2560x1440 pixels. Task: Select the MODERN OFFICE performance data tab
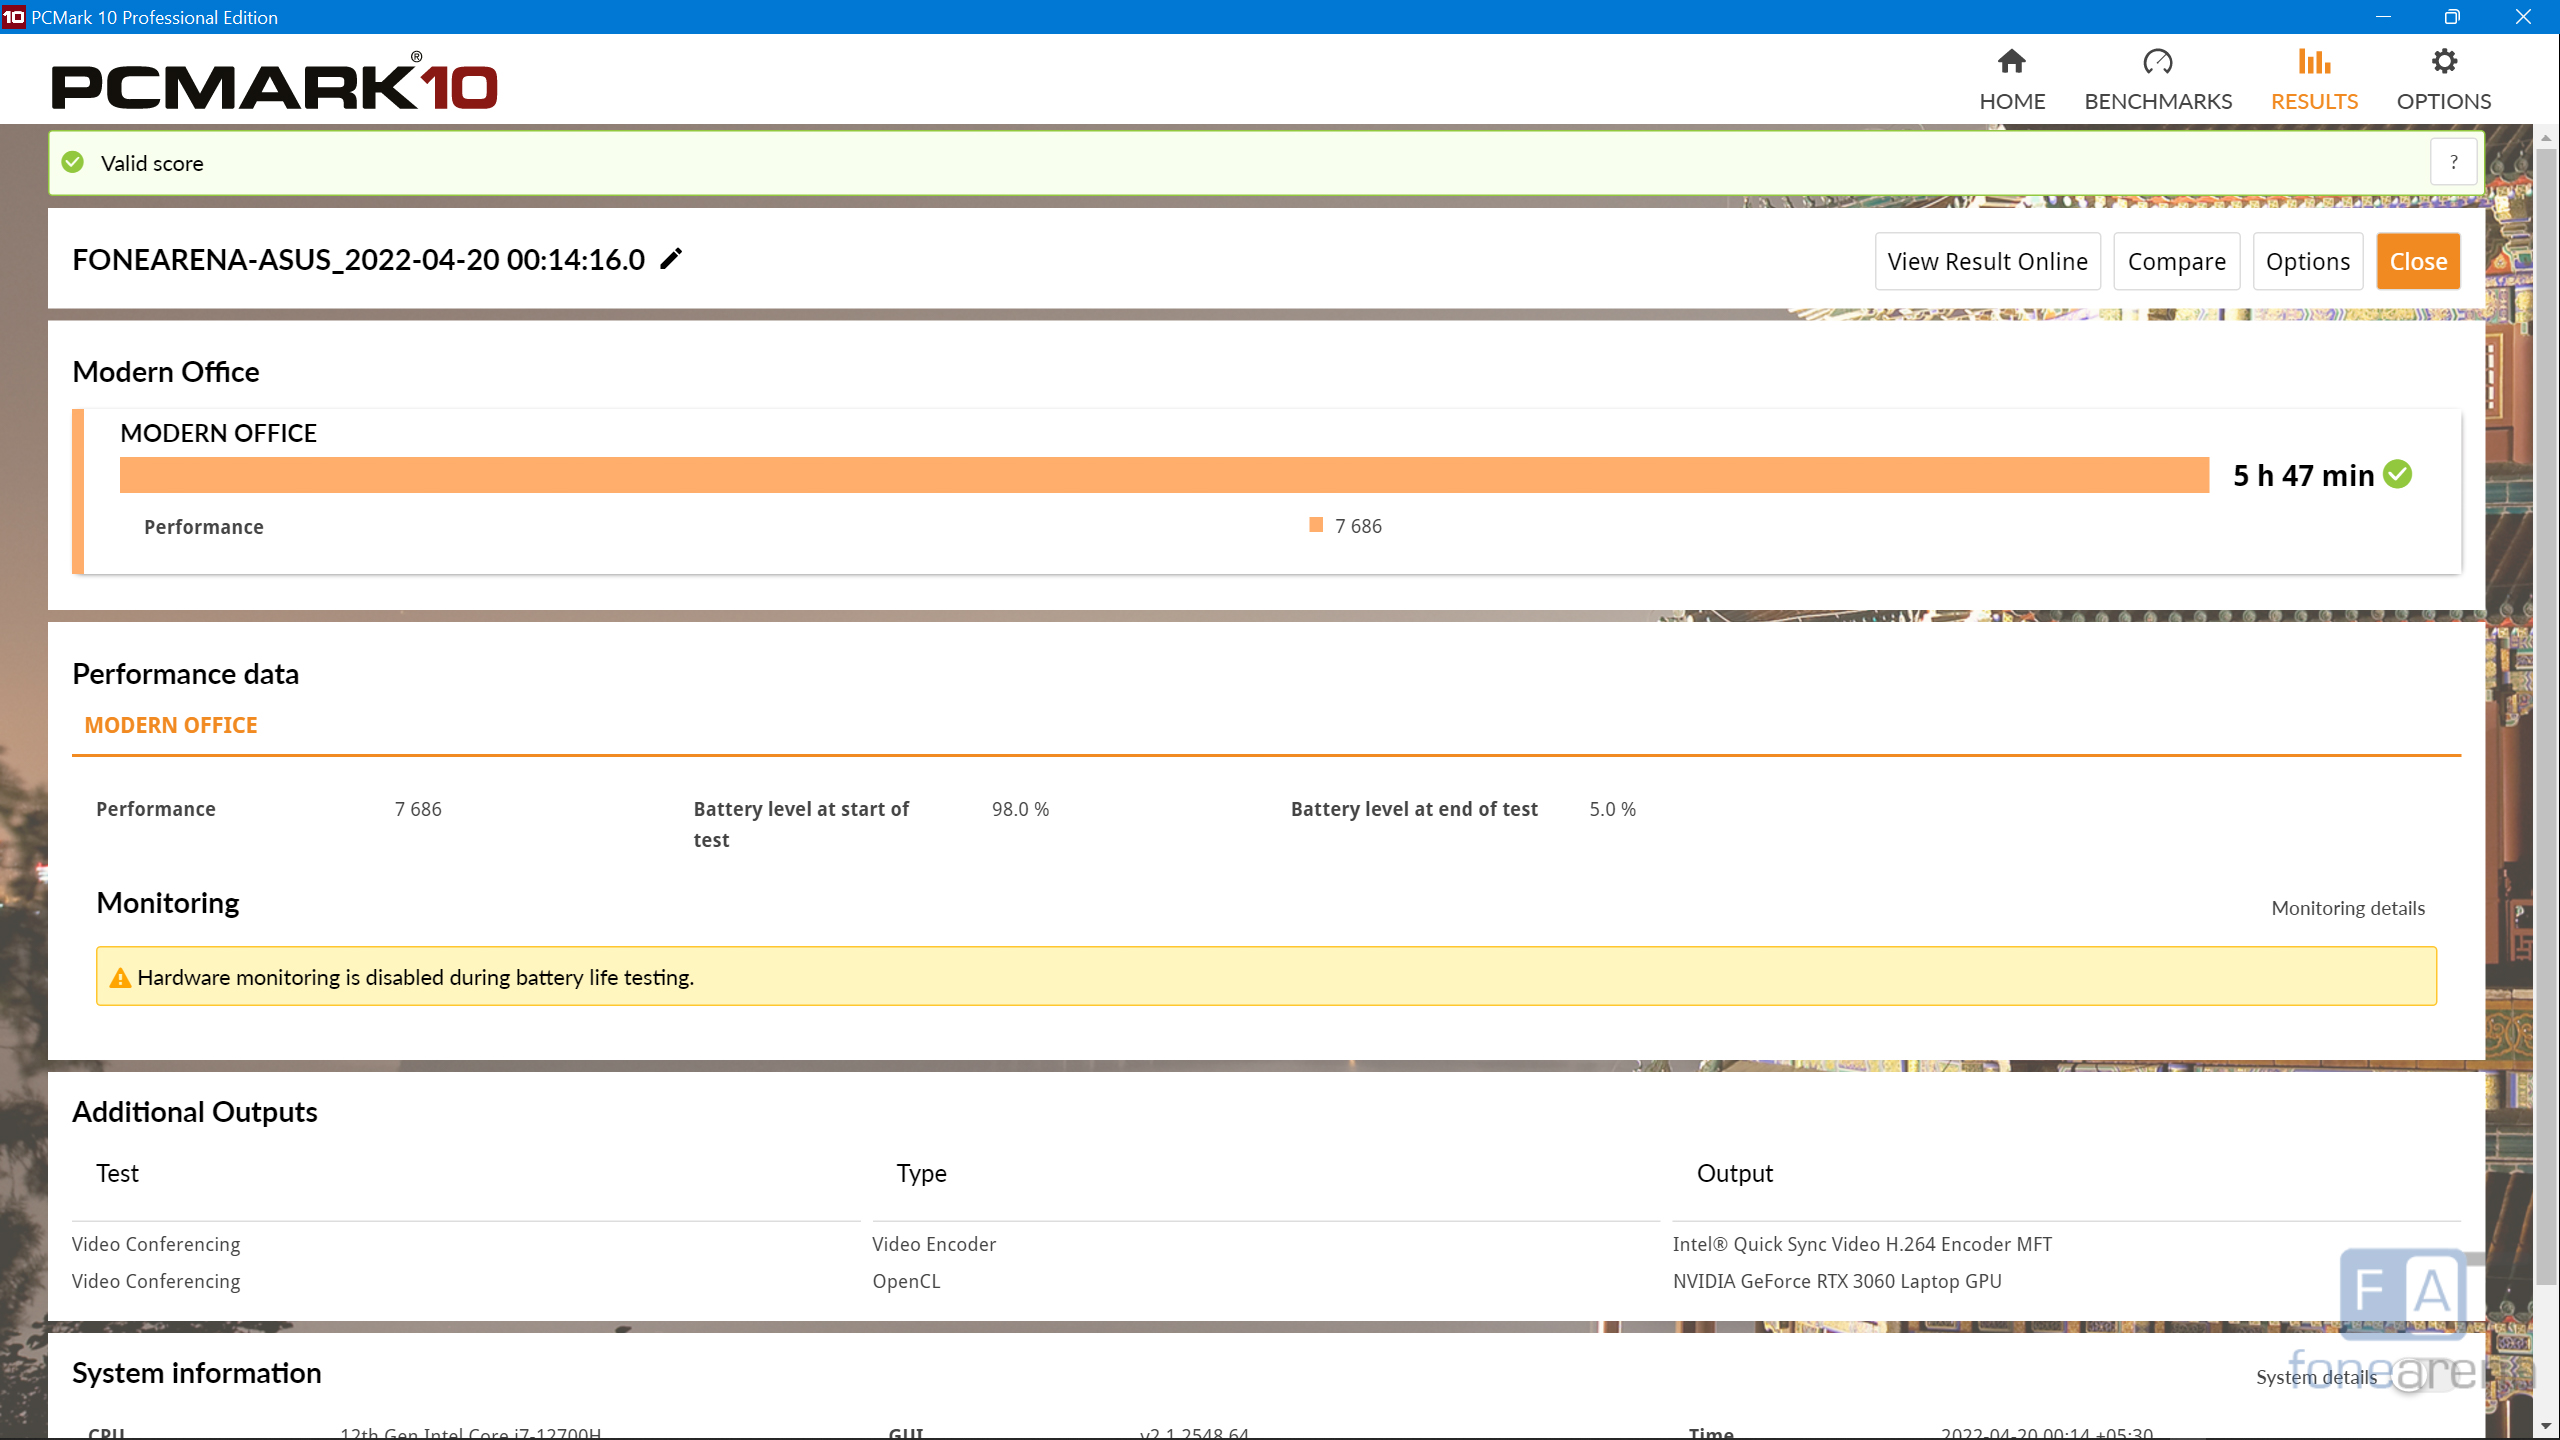171,725
